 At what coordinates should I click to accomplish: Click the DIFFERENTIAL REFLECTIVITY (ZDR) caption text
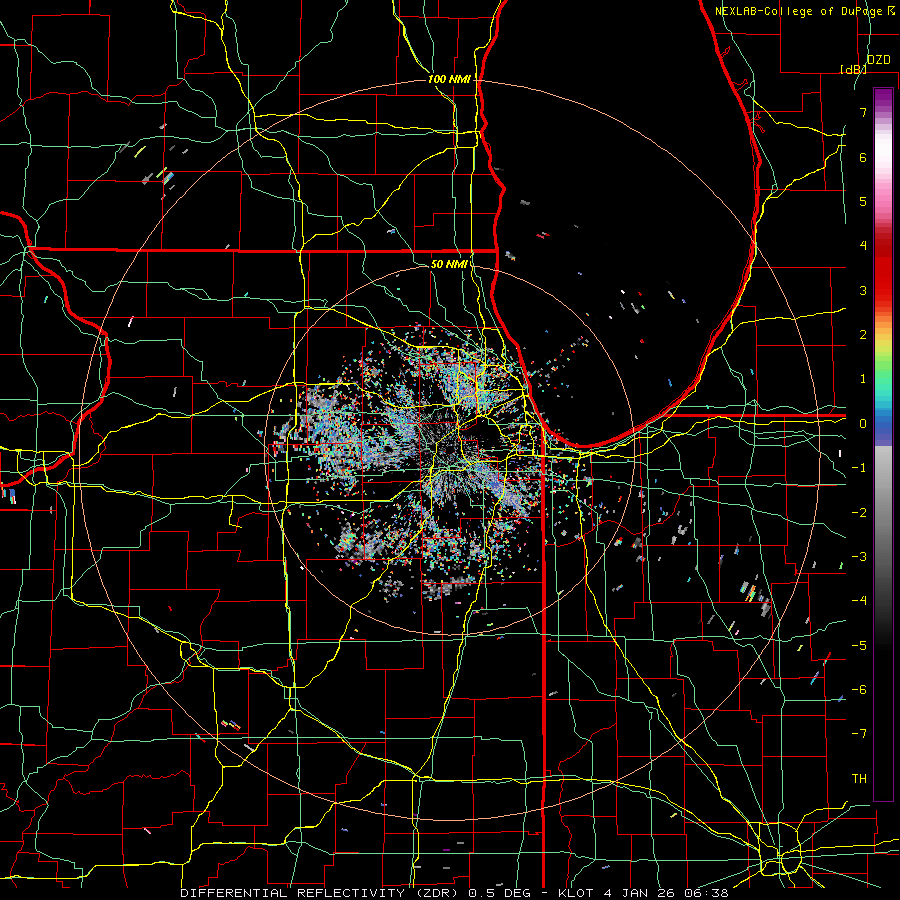tap(320, 893)
